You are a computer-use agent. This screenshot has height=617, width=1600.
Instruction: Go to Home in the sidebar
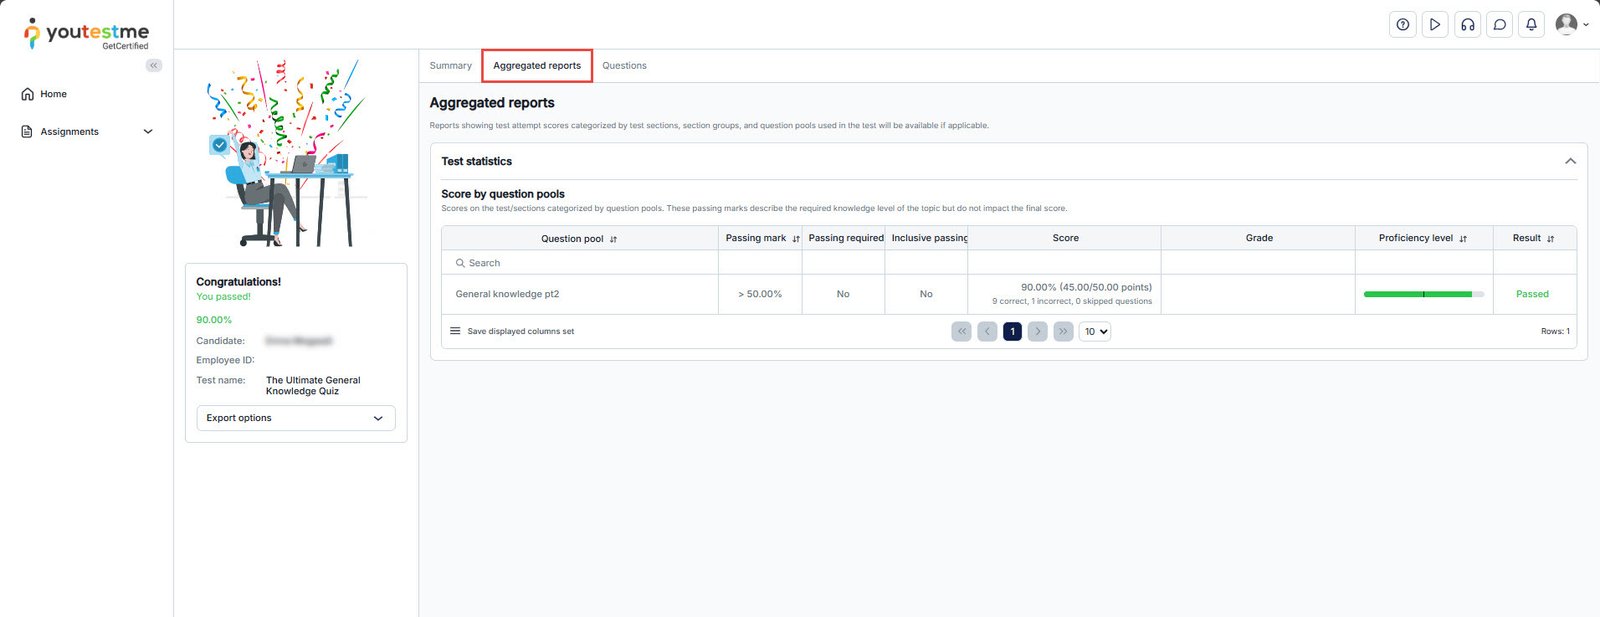pos(53,94)
